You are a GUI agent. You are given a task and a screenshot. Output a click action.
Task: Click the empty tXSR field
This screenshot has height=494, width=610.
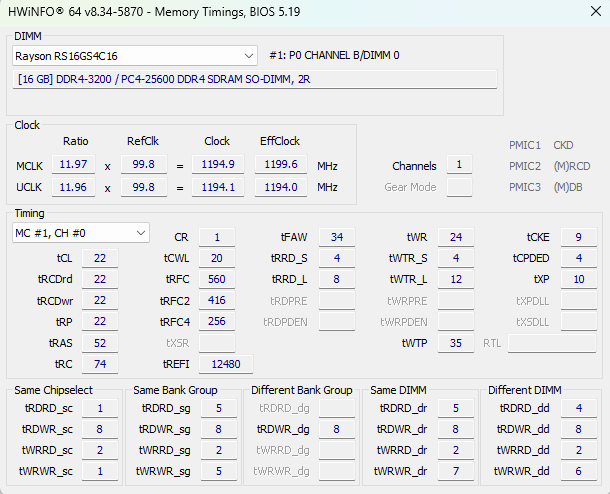(x=217, y=343)
